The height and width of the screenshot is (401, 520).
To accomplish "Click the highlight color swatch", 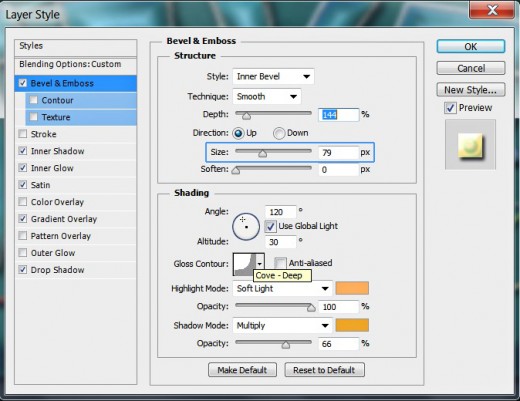I will 352,288.
